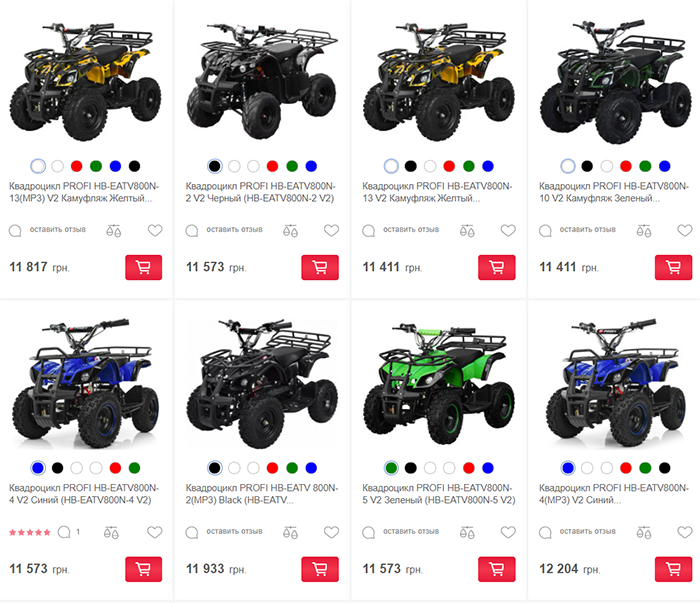Image resolution: width=700 pixels, height=603 pixels.
Task: Favorite the HB-EATV800N-4(MP3) V2 Синий quad
Action: click(x=685, y=532)
